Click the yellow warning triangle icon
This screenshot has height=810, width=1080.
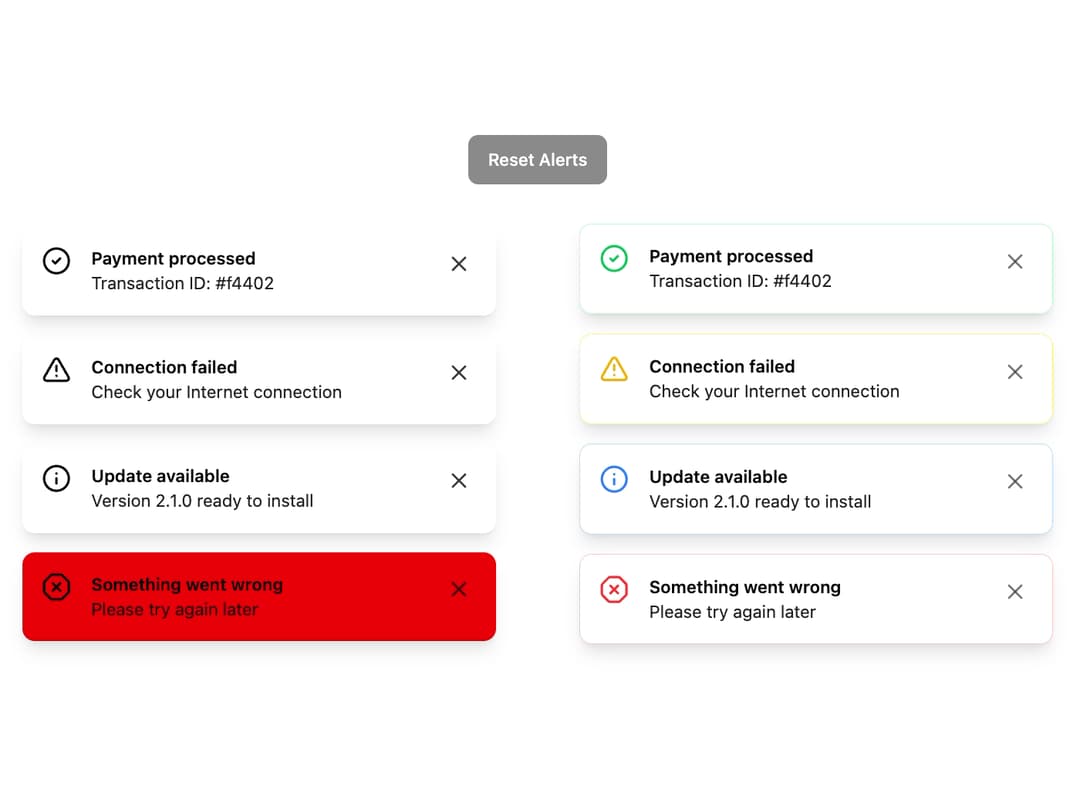(x=614, y=368)
